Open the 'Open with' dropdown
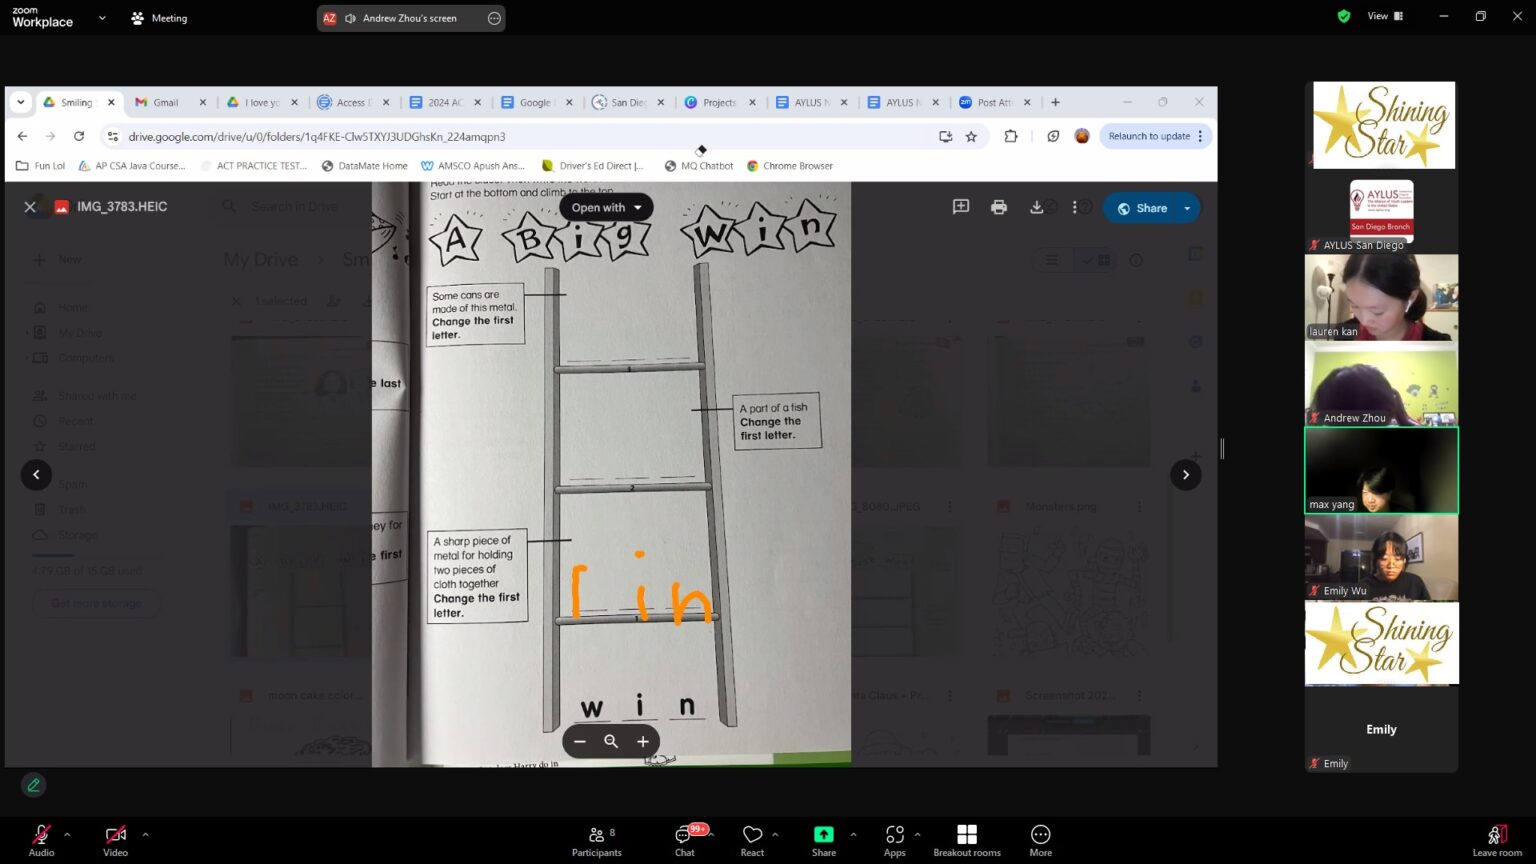 point(606,208)
